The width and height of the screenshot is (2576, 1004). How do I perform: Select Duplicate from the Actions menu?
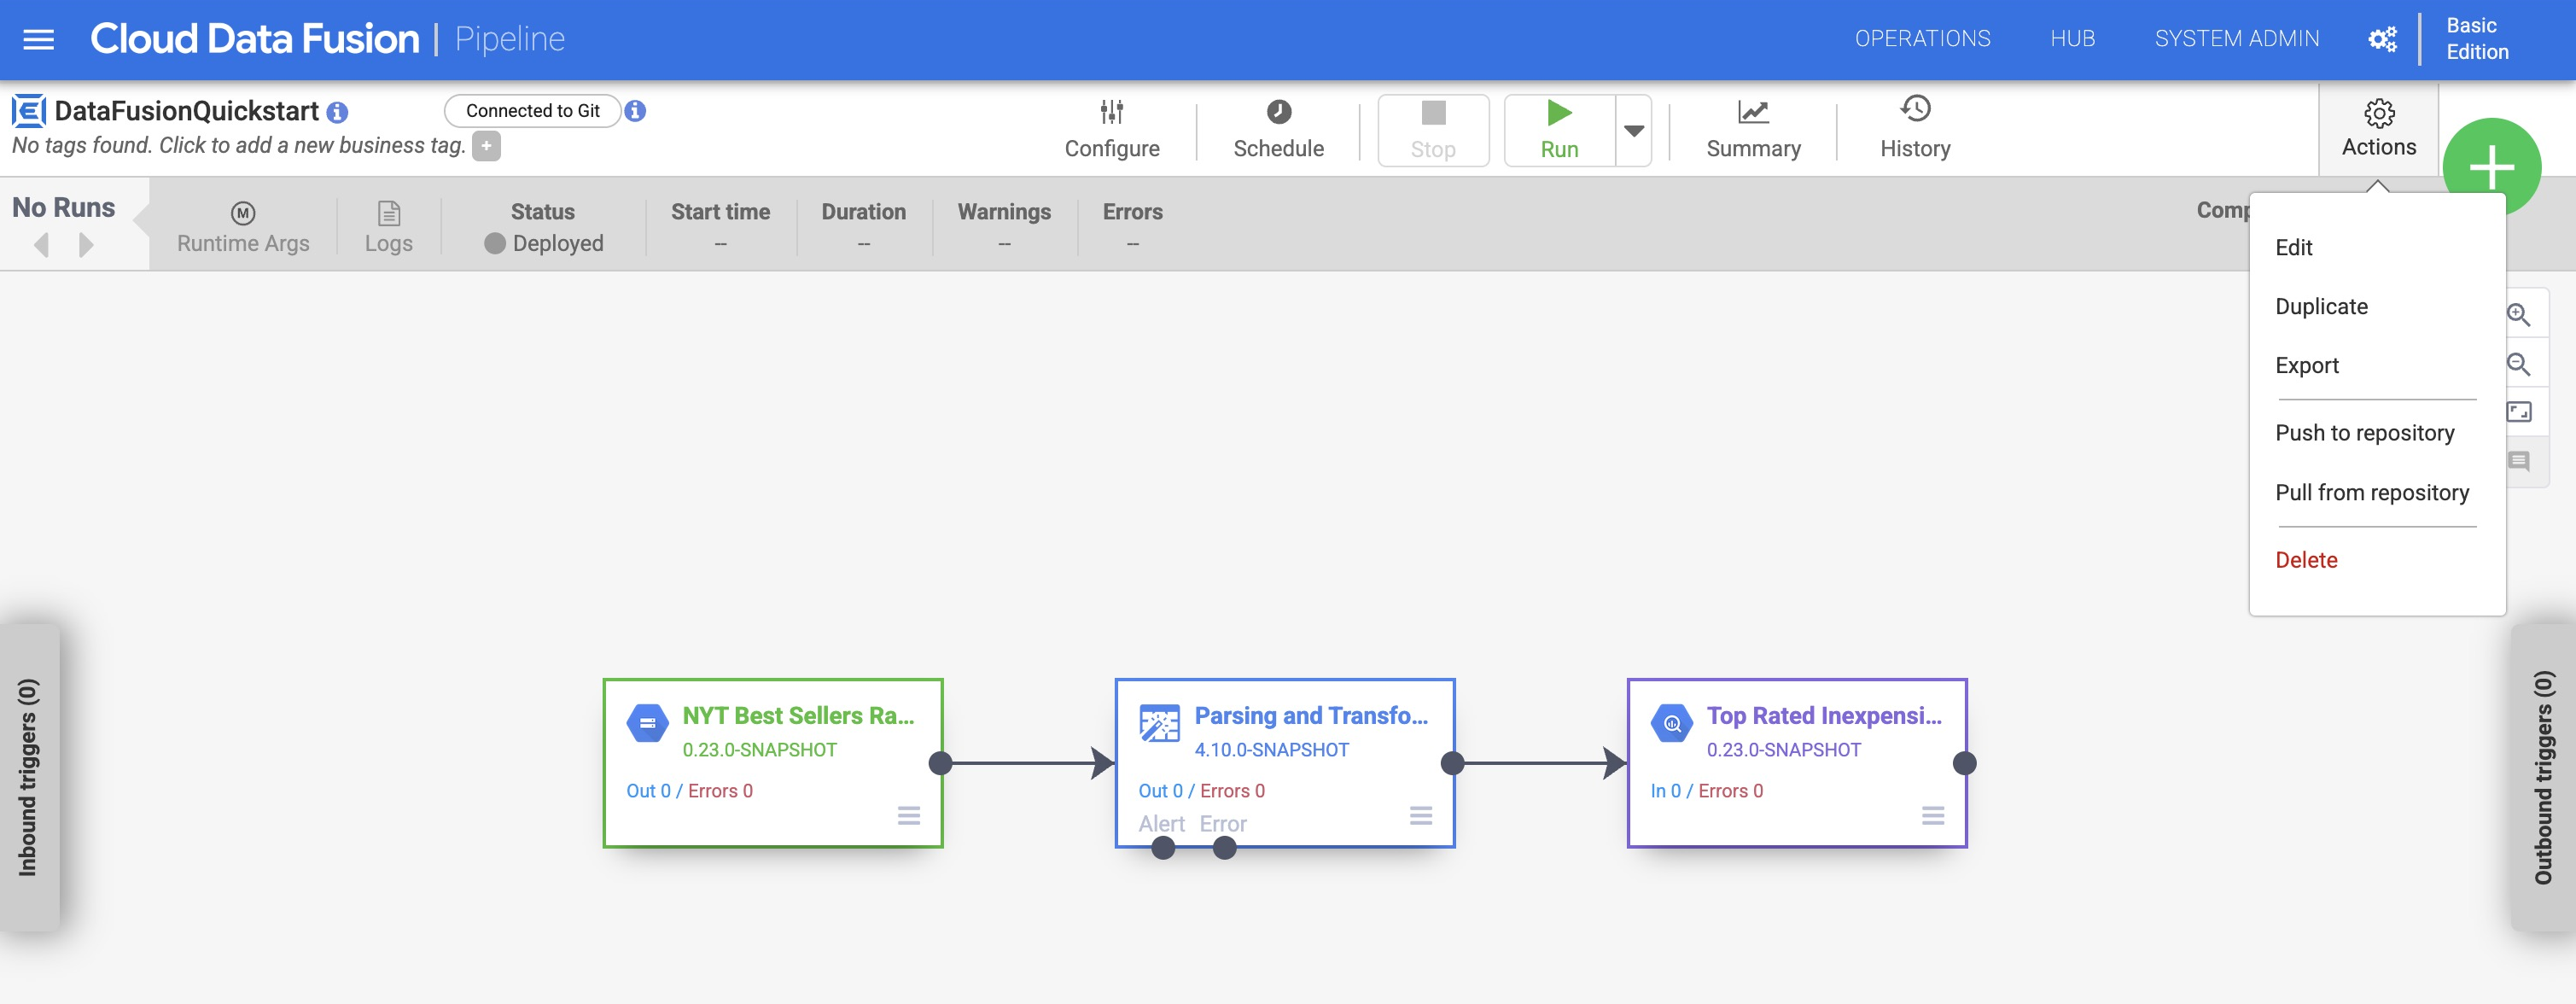[x=2322, y=306]
